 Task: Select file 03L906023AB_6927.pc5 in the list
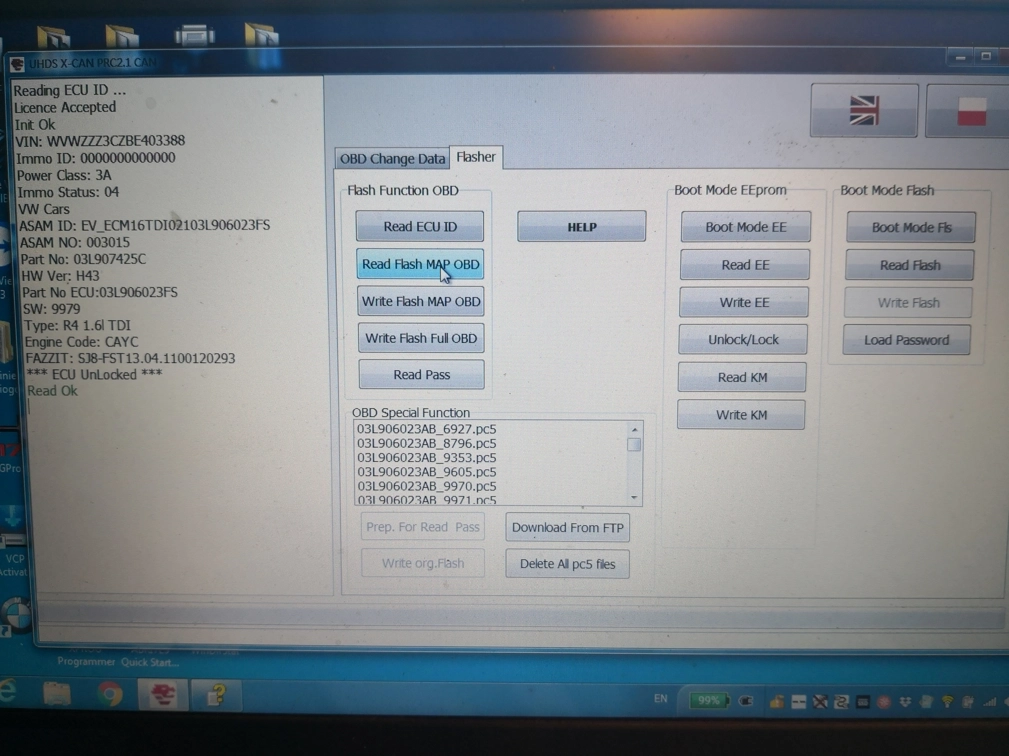point(427,429)
